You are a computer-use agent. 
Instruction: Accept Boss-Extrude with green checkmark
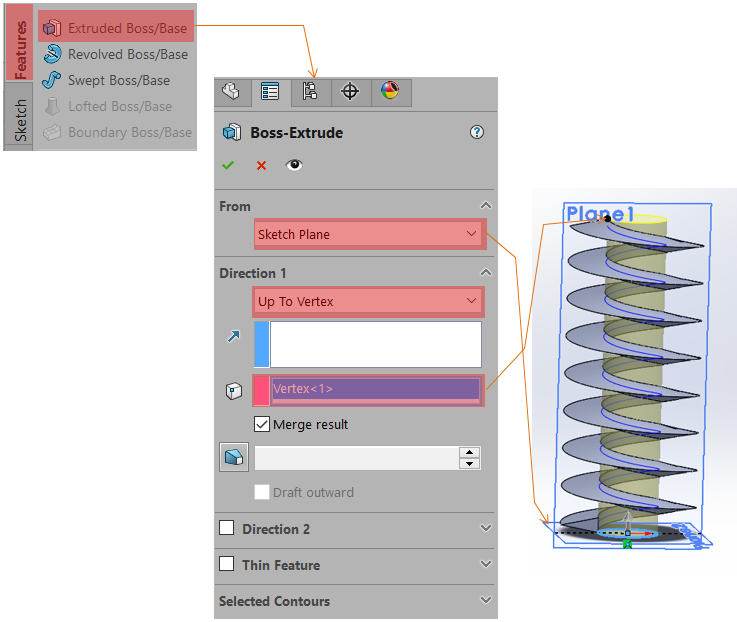pyautogui.click(x=228, y=165)
